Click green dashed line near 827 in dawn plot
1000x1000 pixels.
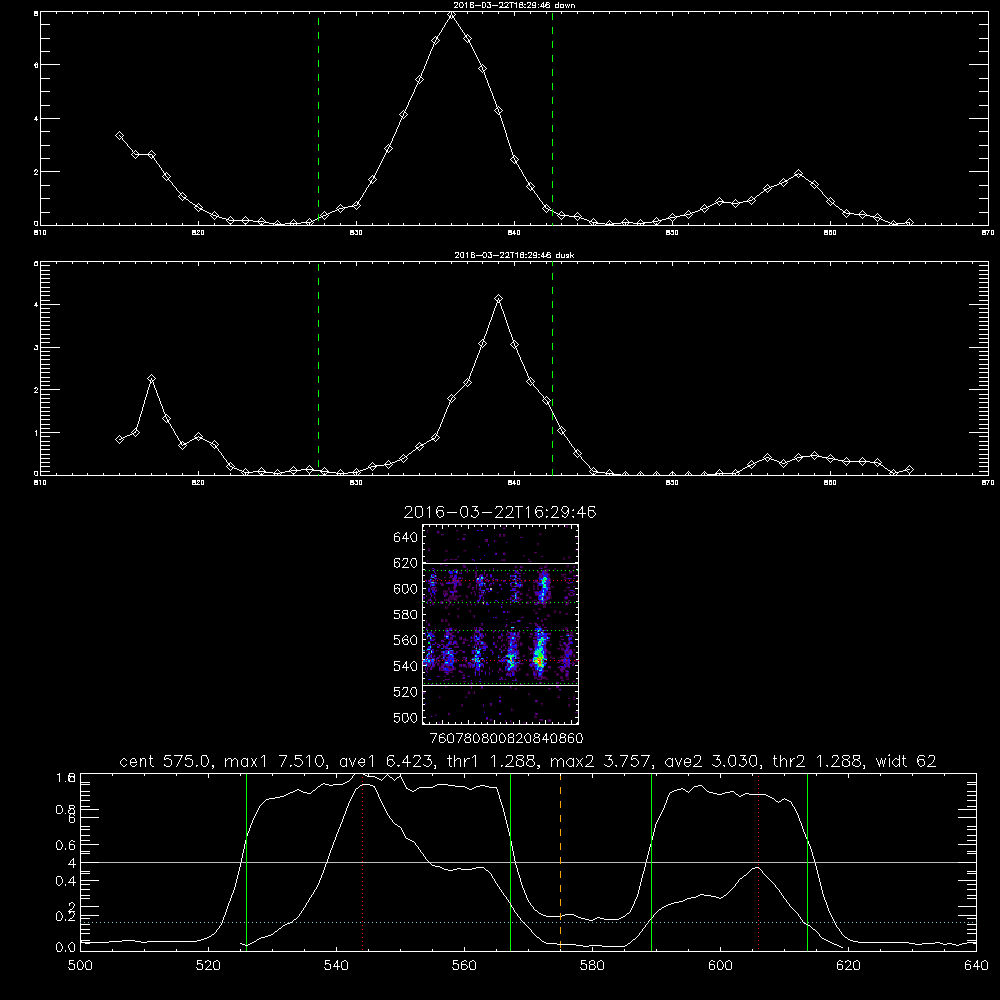(x=318, y=119)
